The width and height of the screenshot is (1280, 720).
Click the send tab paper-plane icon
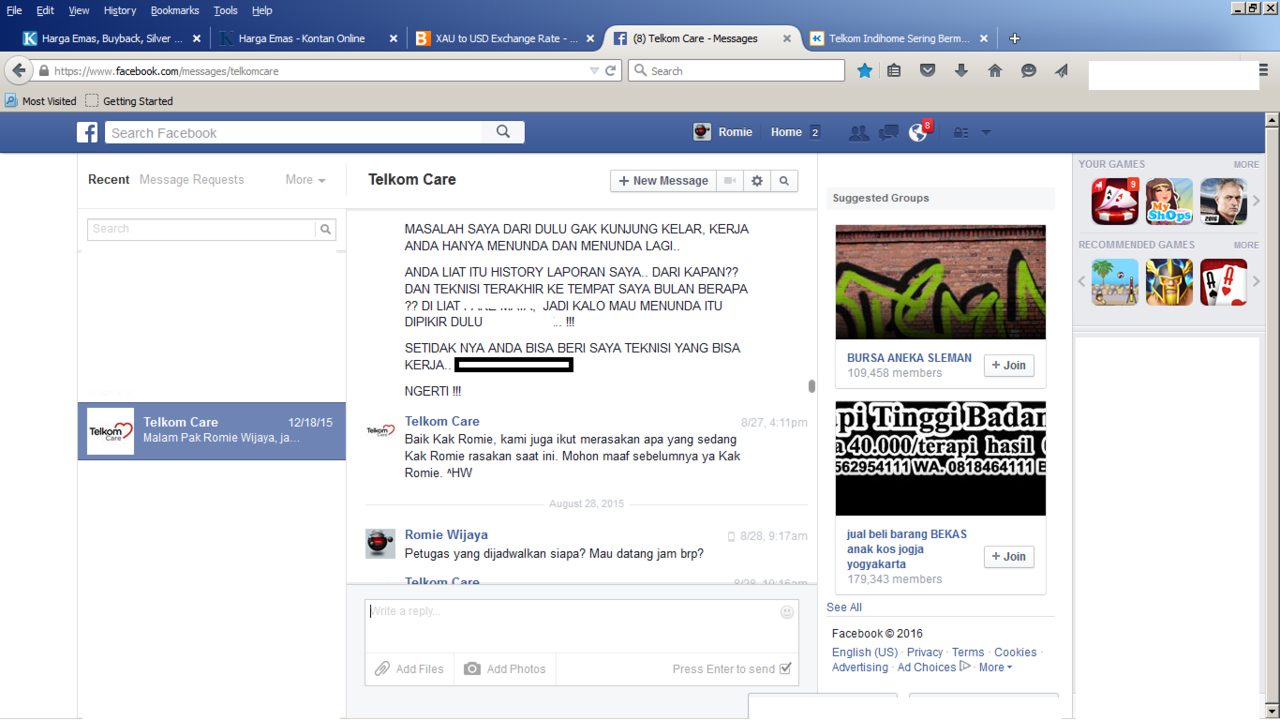tap(1061, 71)
